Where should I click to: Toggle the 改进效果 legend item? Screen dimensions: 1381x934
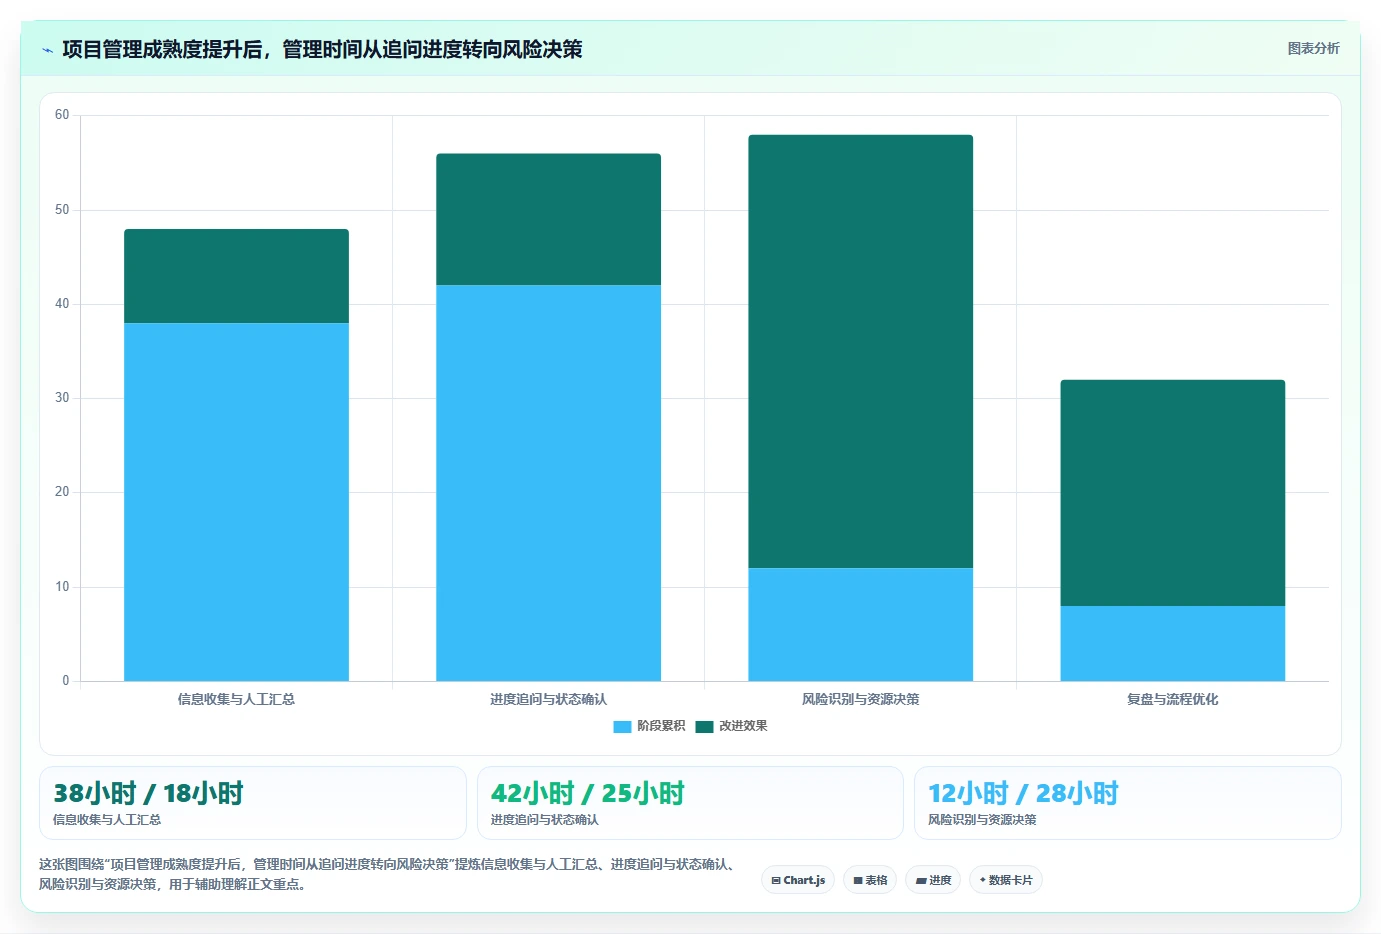(x=731, y=726)
